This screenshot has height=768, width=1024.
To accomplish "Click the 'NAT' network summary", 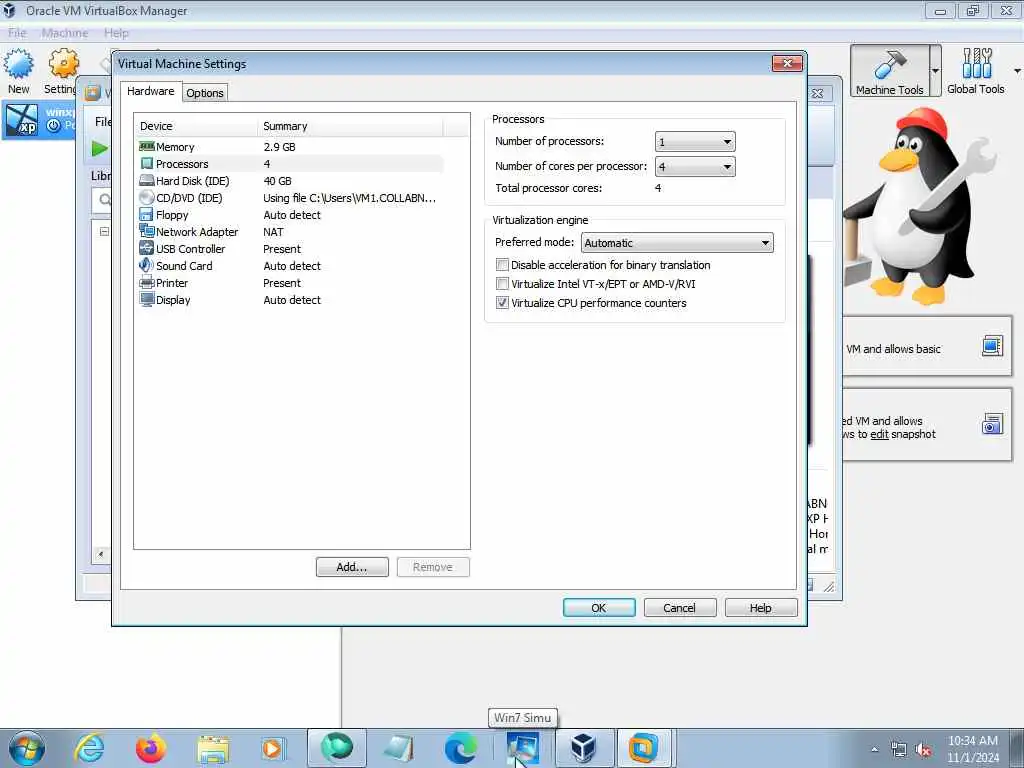I will point(274,232).
